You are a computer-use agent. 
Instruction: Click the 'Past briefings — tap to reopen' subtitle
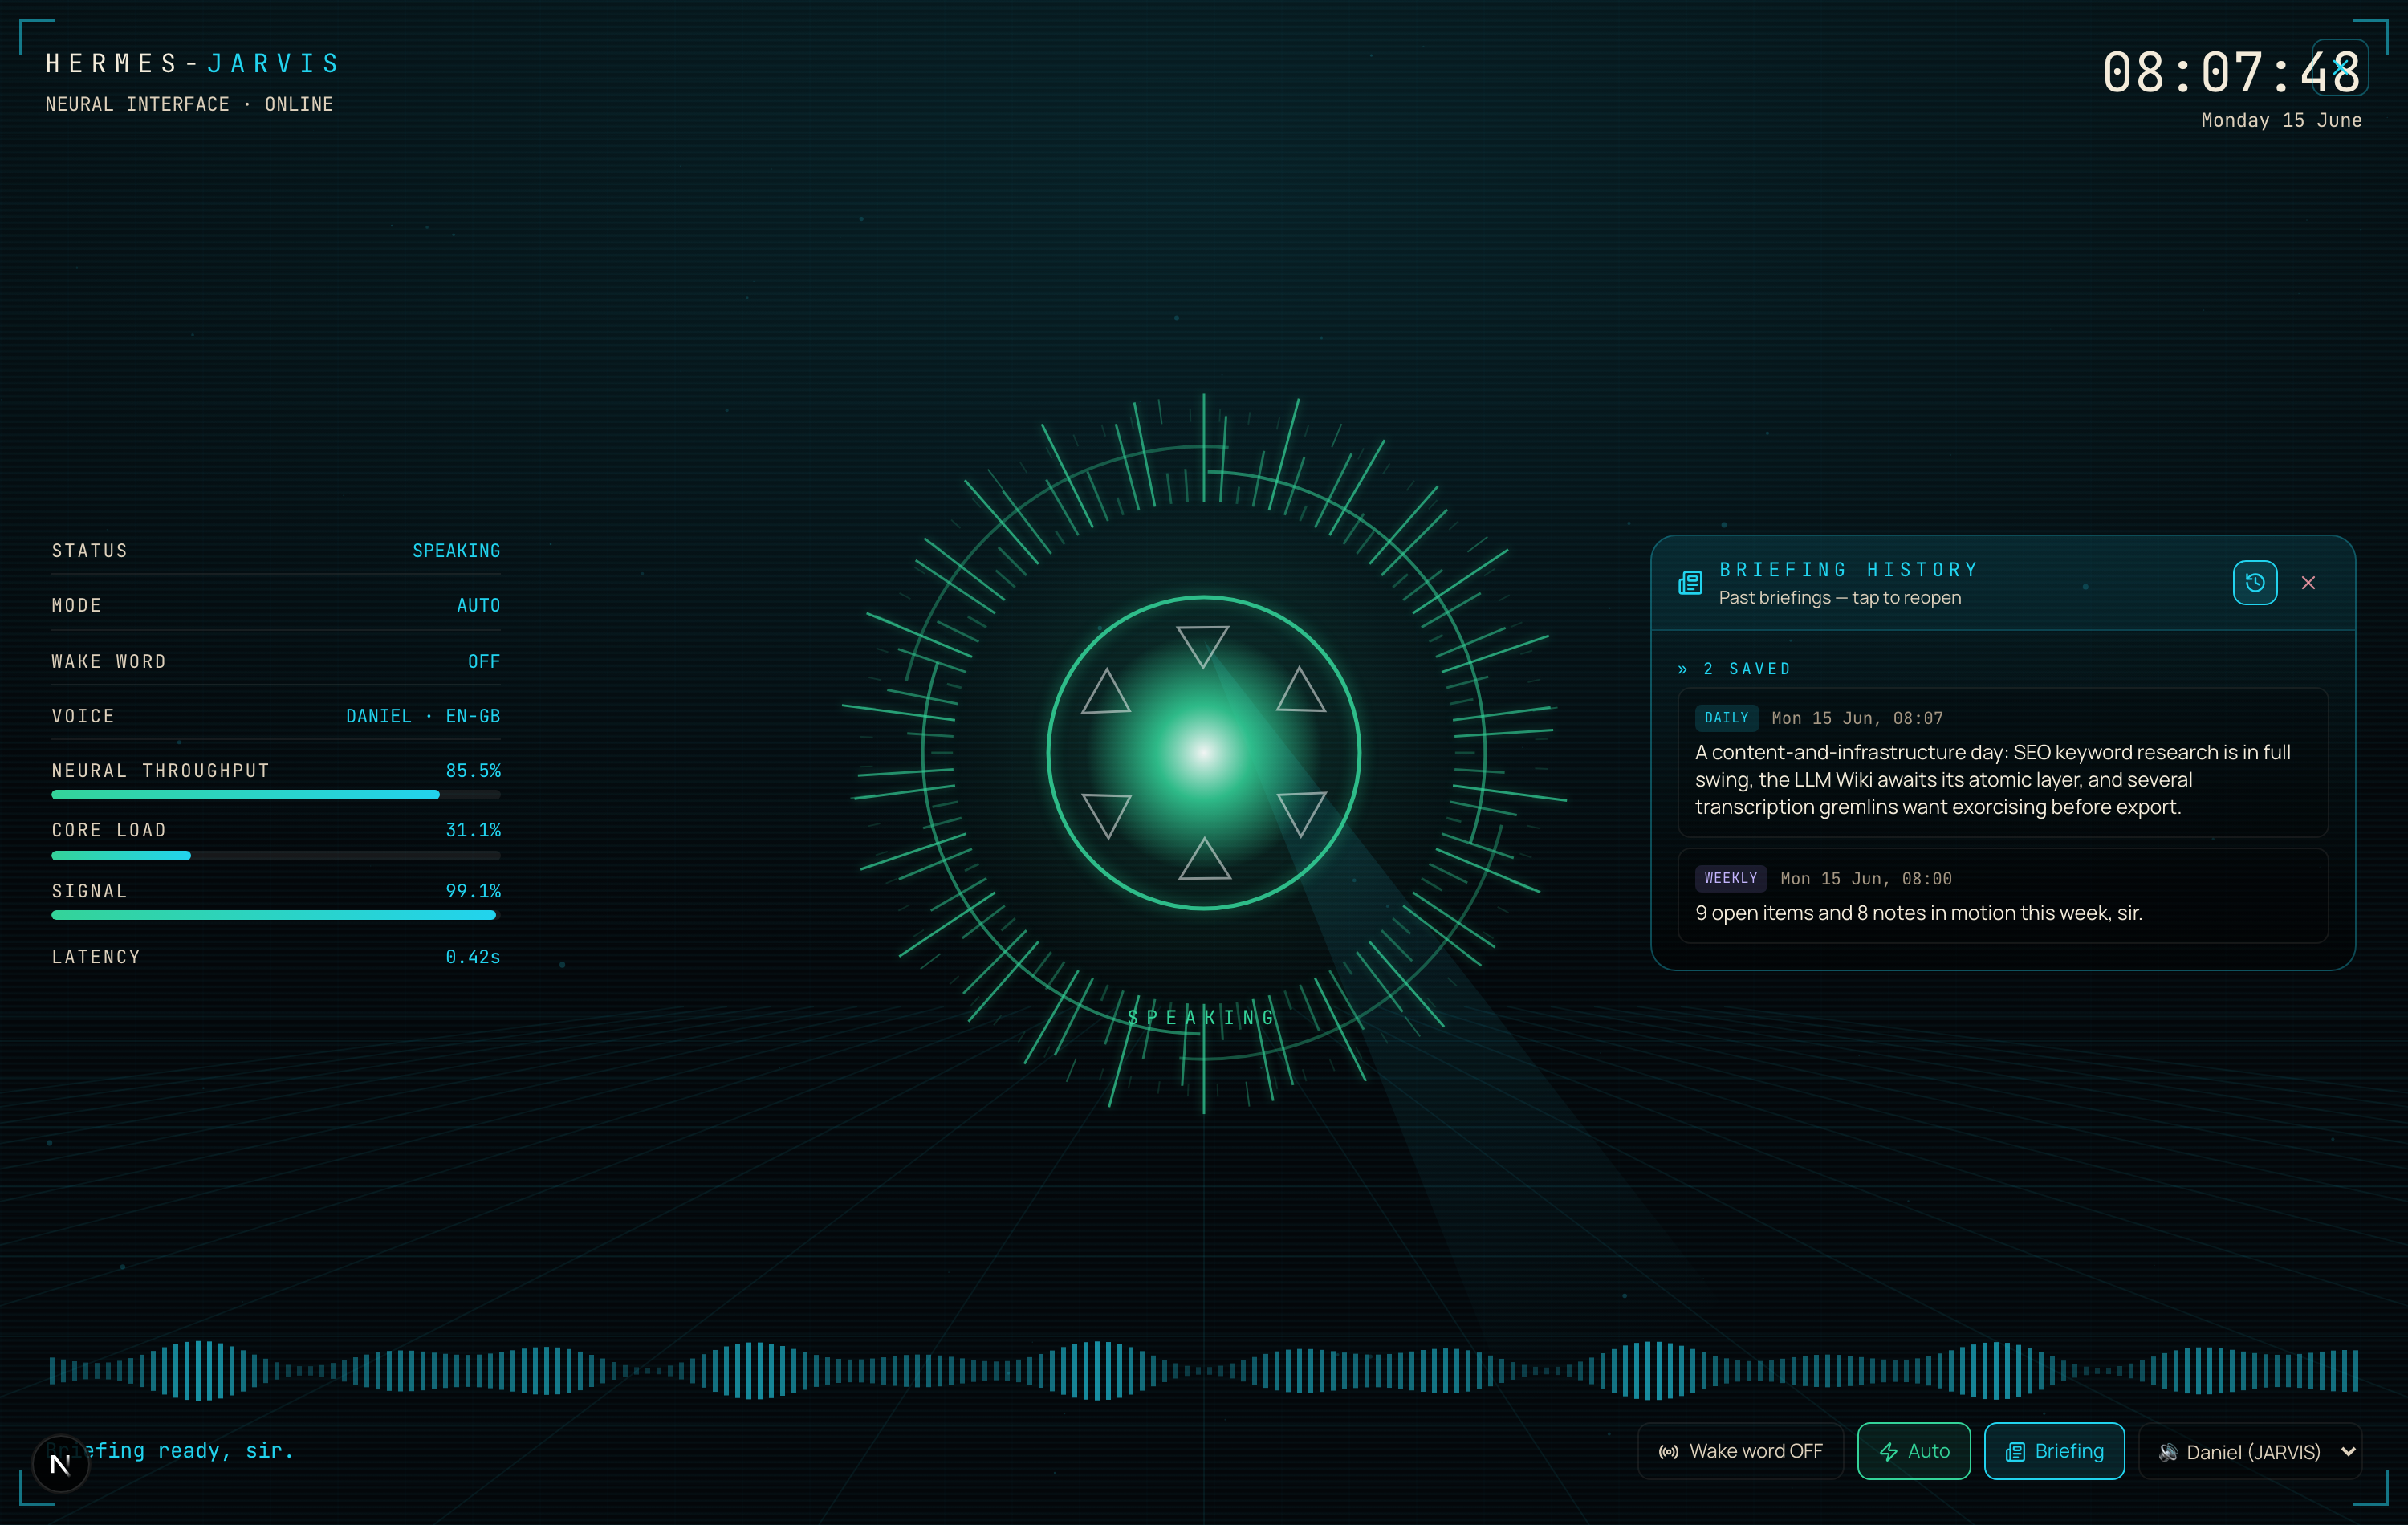click(1840, 598)
